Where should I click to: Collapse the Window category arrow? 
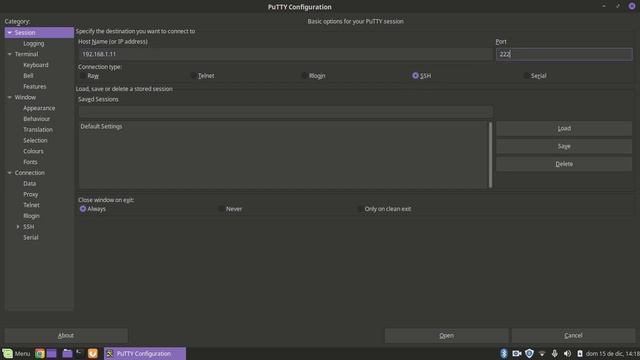(10, 98)
